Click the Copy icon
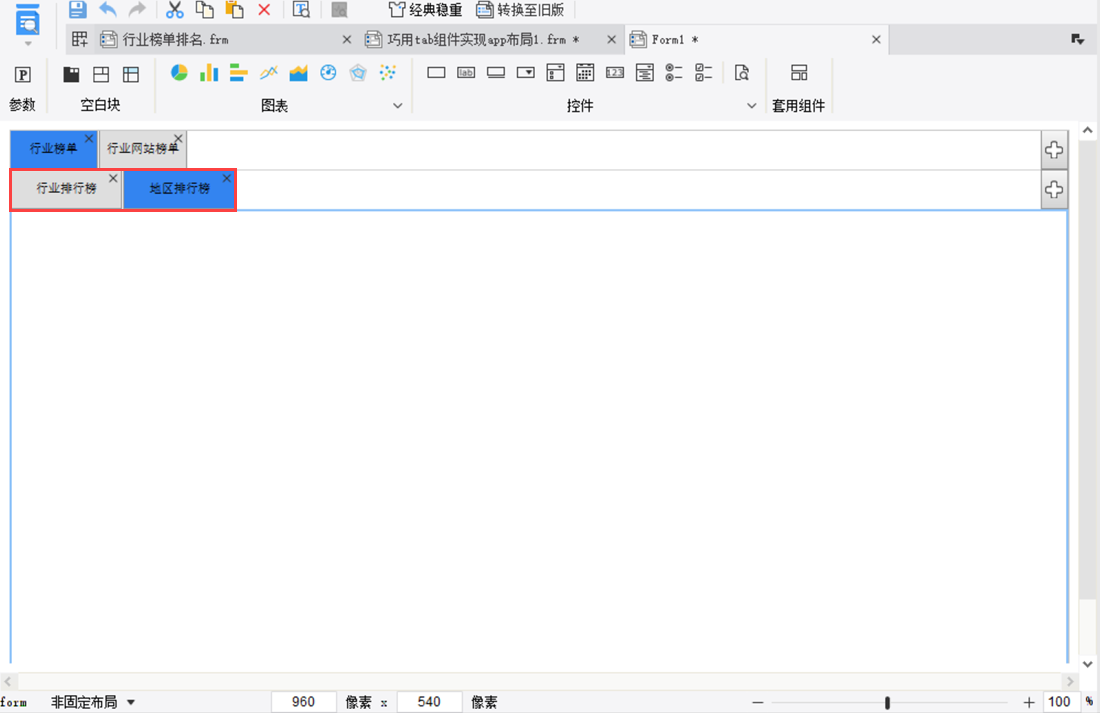The image size is (1100, 713). pyautogui.click(x=204, y=10)
